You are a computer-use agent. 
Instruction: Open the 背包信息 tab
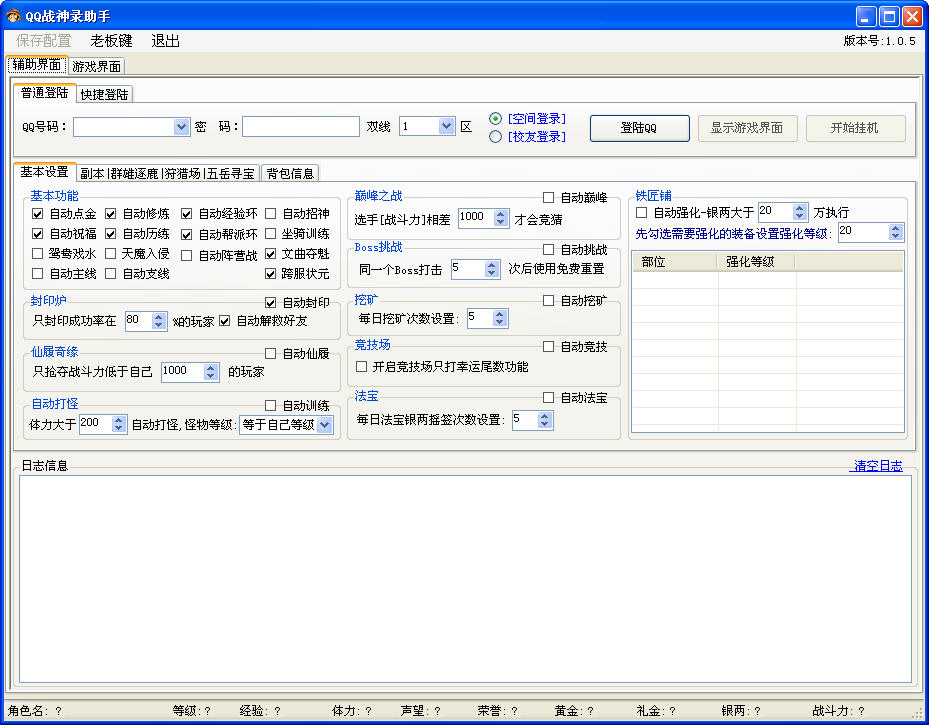pyautogui.click(x=290, y=174)
